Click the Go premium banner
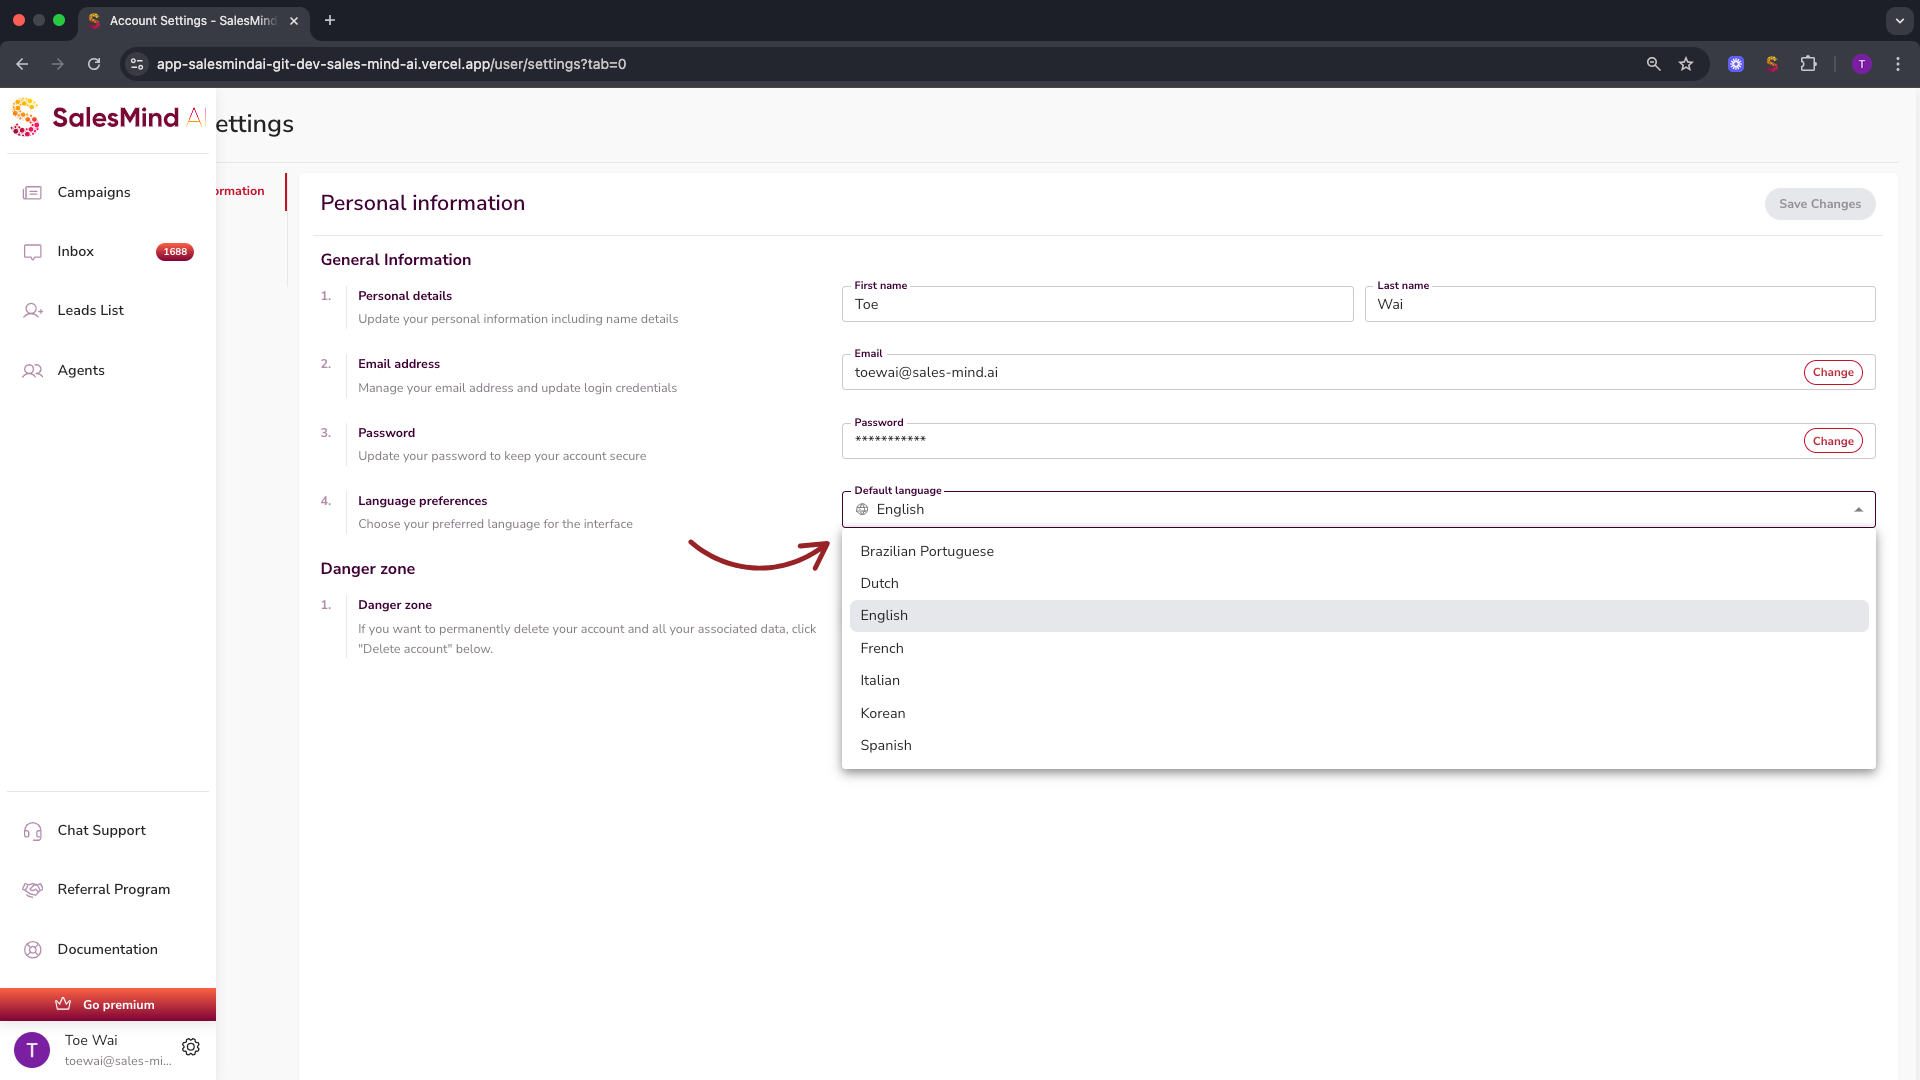 (x=108, y=1004)
